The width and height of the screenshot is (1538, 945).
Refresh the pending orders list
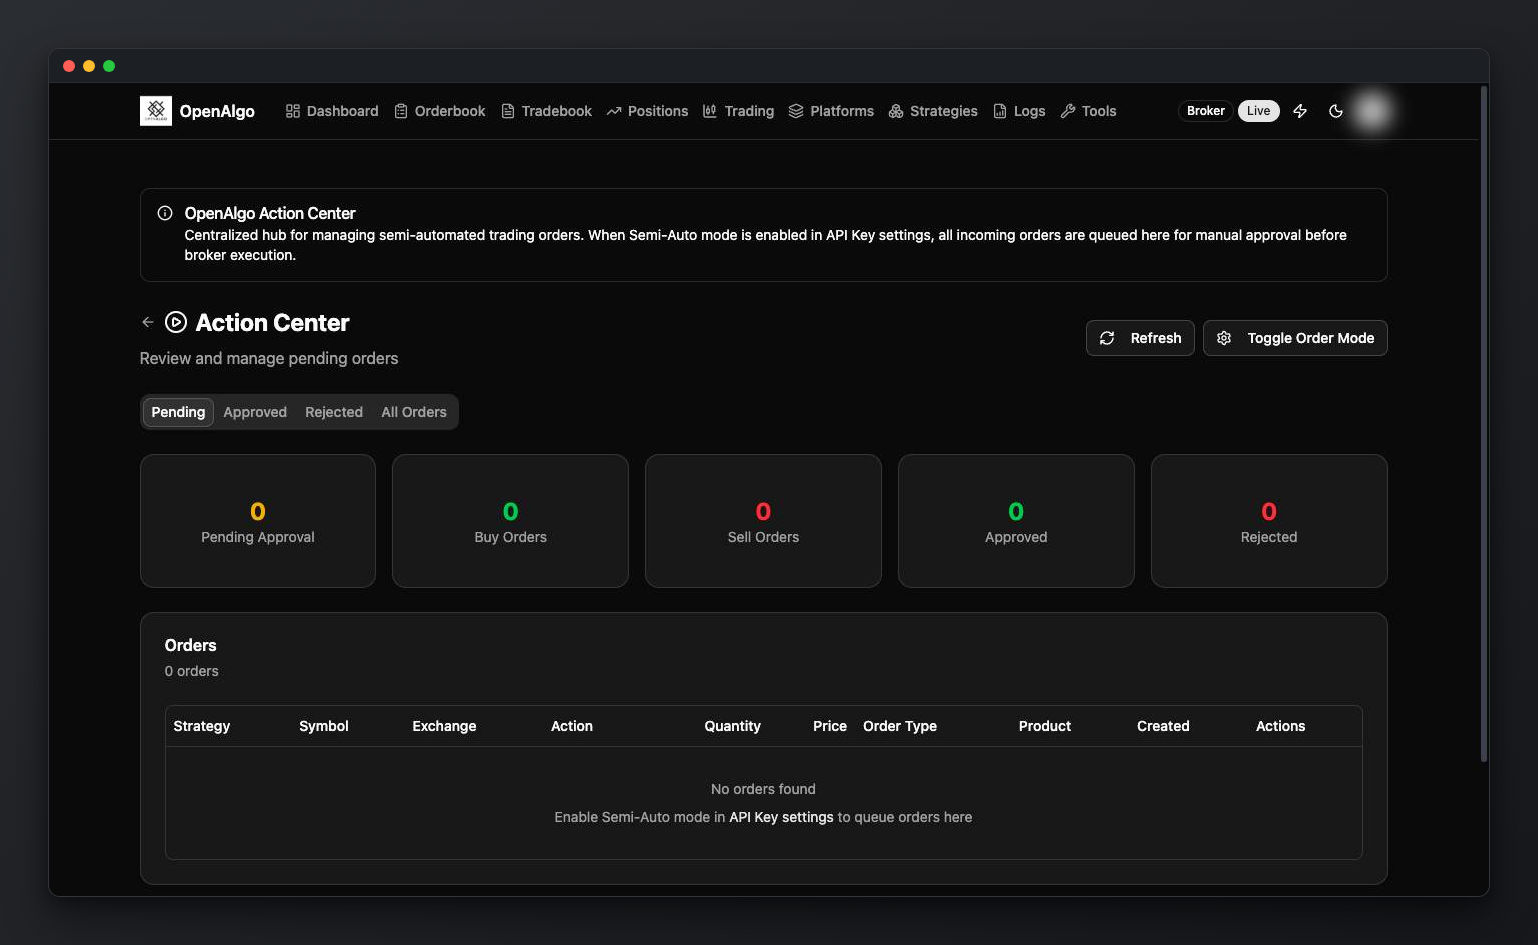pyautogui.click(x=1140, y=338)
